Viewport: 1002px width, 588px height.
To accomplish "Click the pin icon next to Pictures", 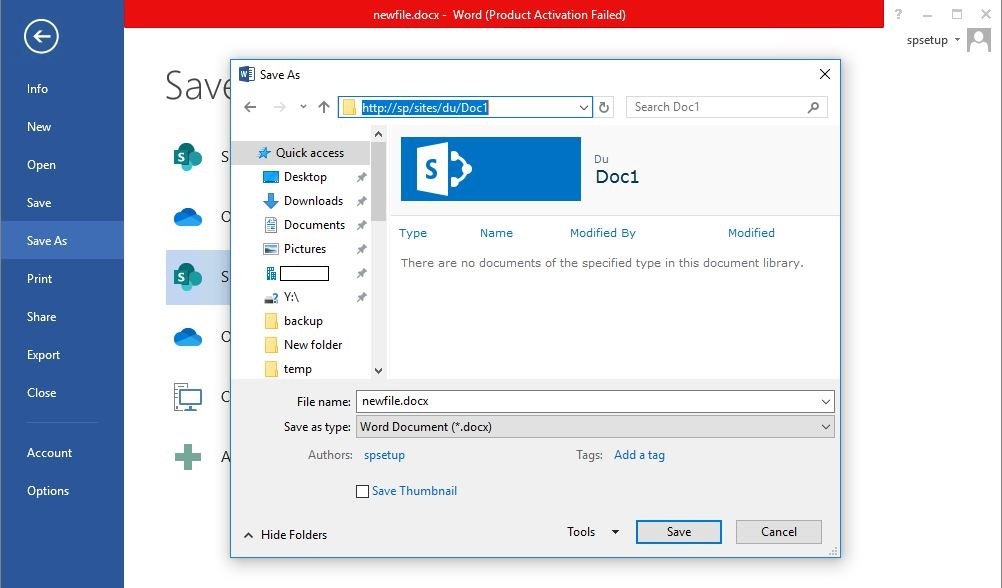I will (x=362, y=249).
